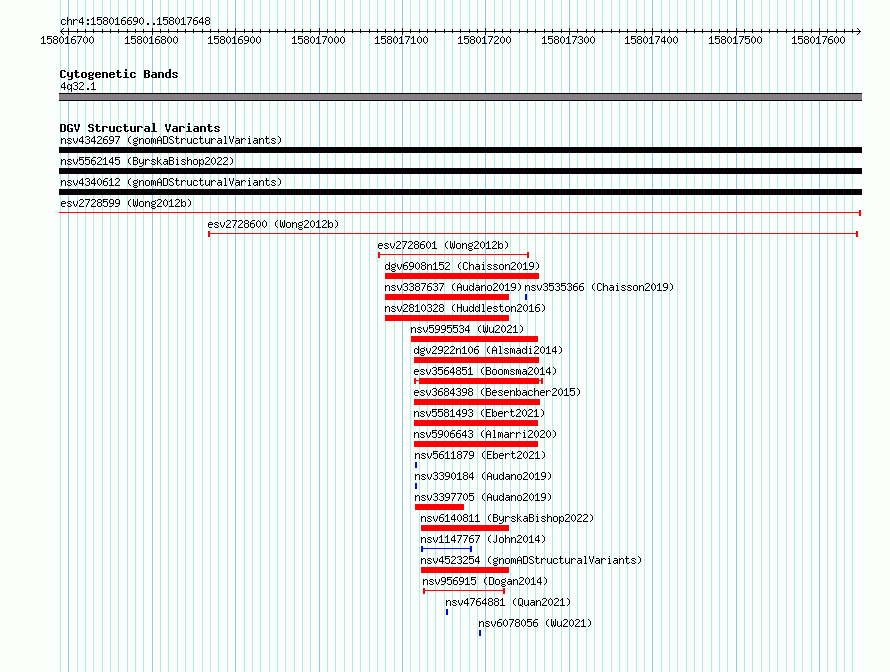Screen dimensions: 890x672
Task: Click ruler position 158017000
Action: pyautogui.click(x=318, y=40)
